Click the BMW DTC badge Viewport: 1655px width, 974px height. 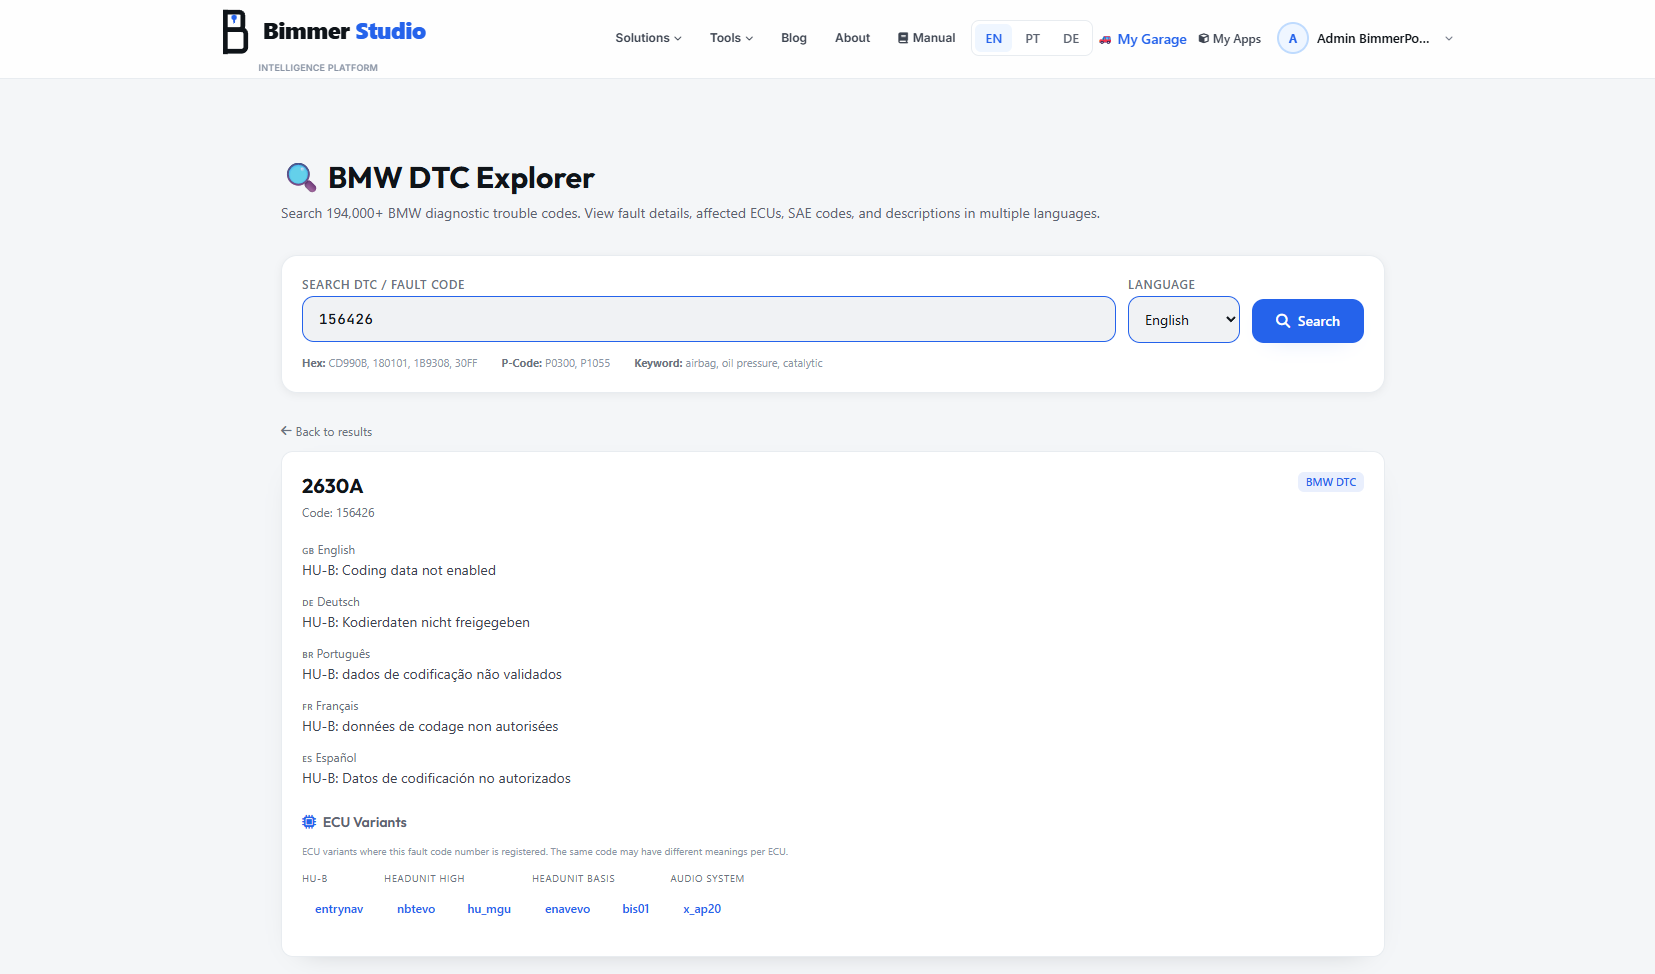1331,482
